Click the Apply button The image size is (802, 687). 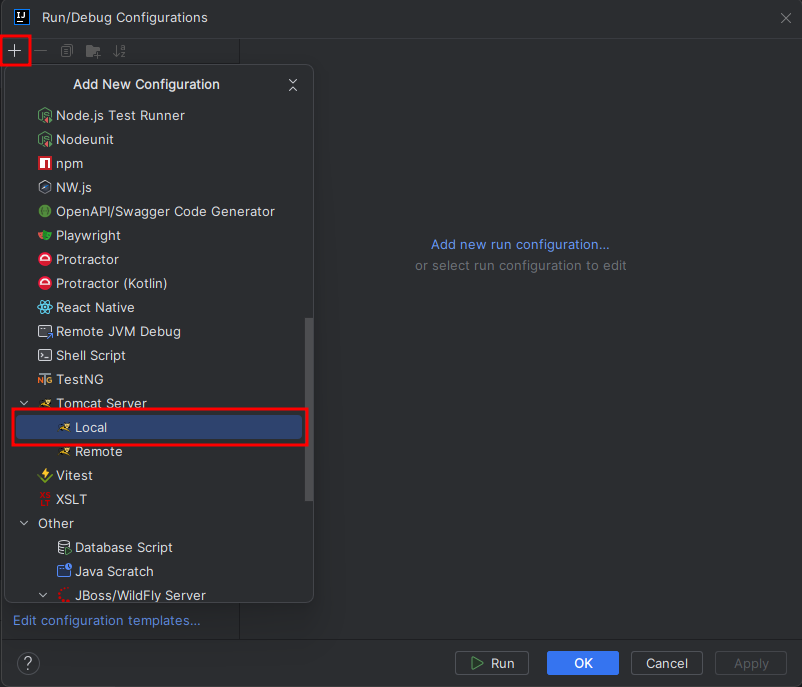tap(751, 663)
